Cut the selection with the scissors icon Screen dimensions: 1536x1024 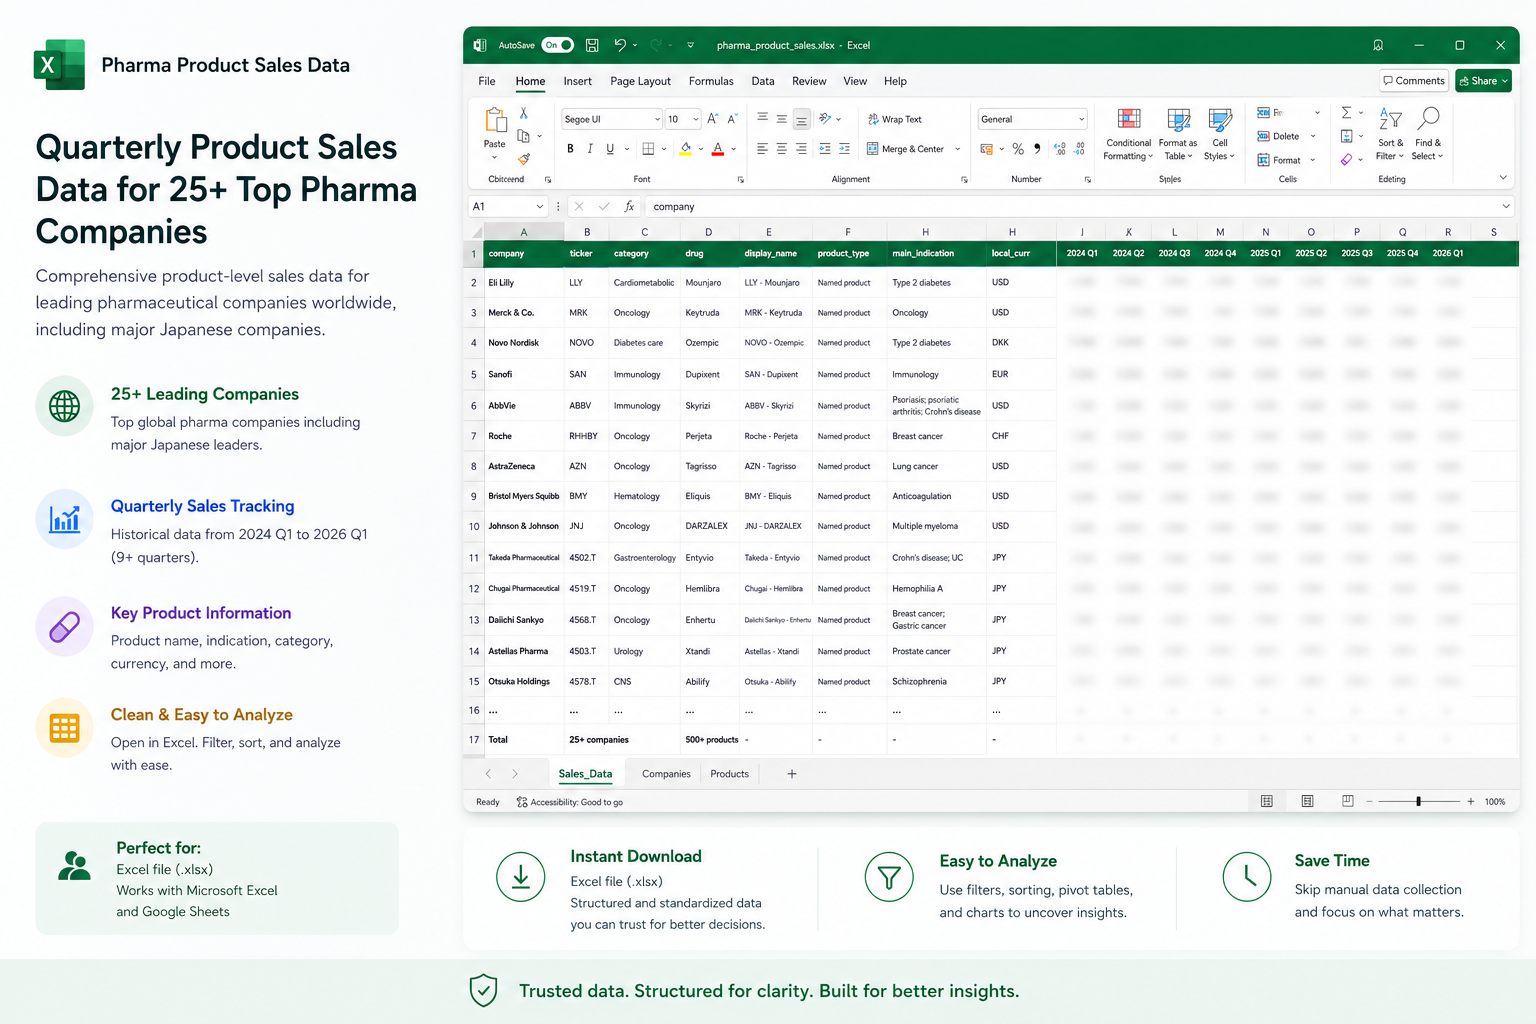(524, 113)
